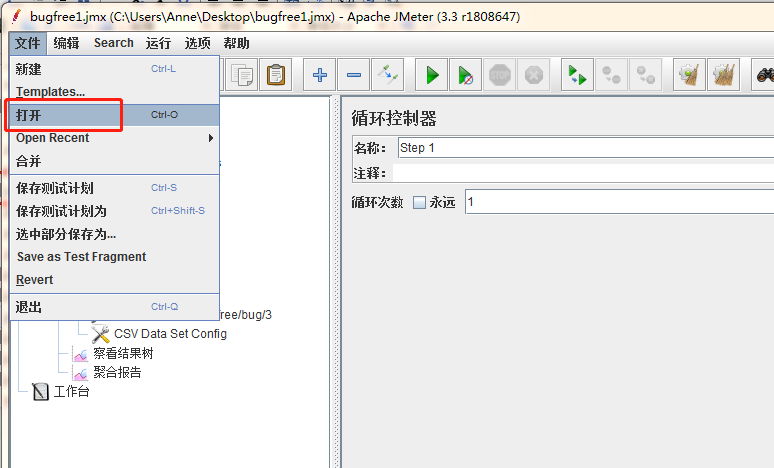Open the 选项 menu
This screenshot has width=774, height=468.
tap(197, 43)
